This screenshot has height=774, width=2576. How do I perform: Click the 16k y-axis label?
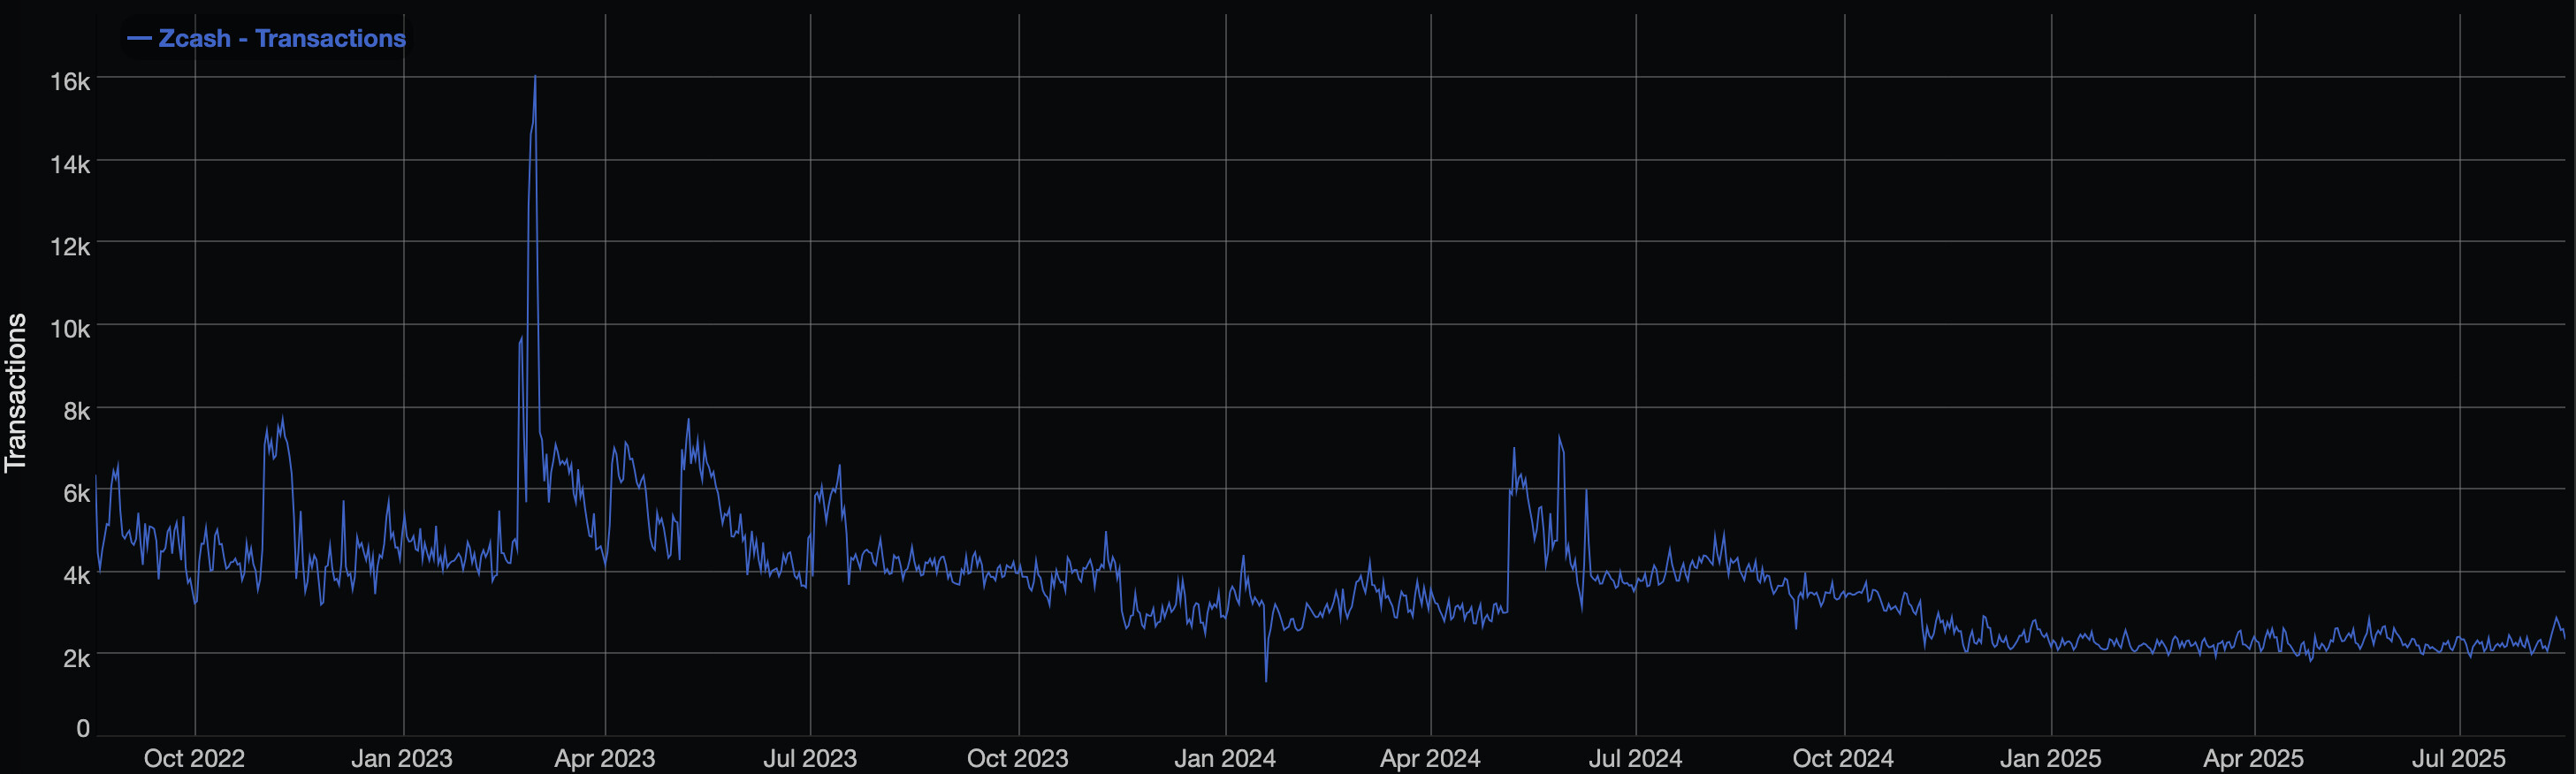[70, 81]
